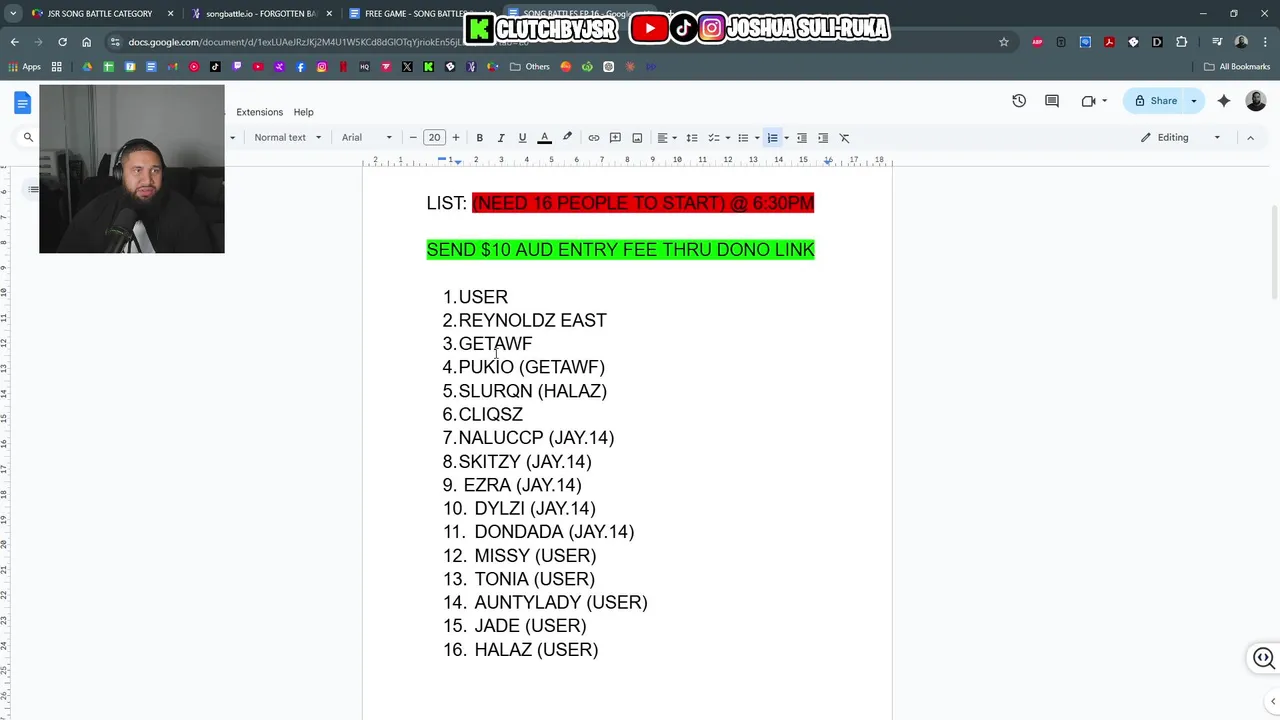Open the version history clock icon
The image size is (1280, 720).
1019,101
